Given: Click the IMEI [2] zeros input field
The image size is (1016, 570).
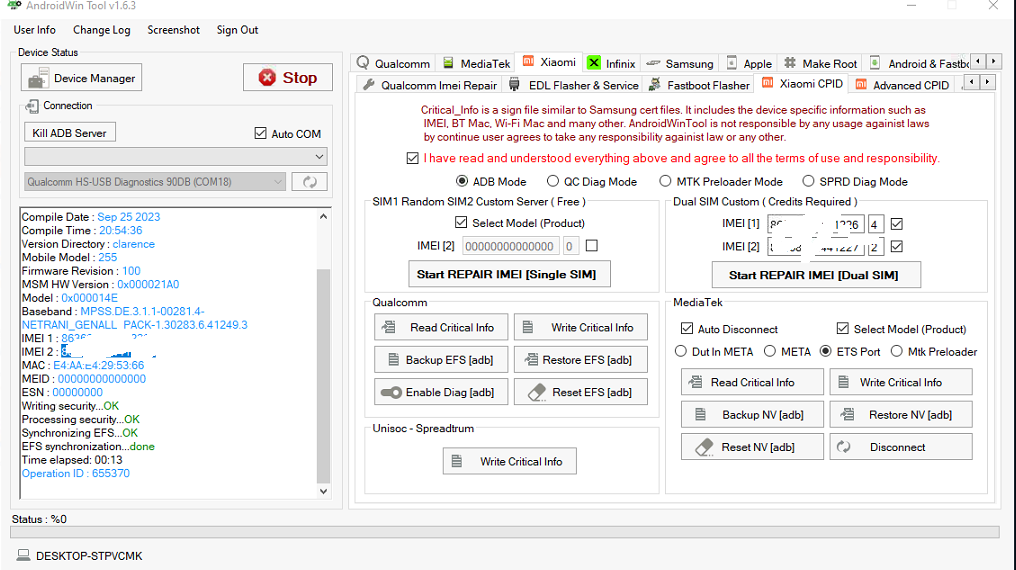Looking at the screenshot, I should pos(511,246).
